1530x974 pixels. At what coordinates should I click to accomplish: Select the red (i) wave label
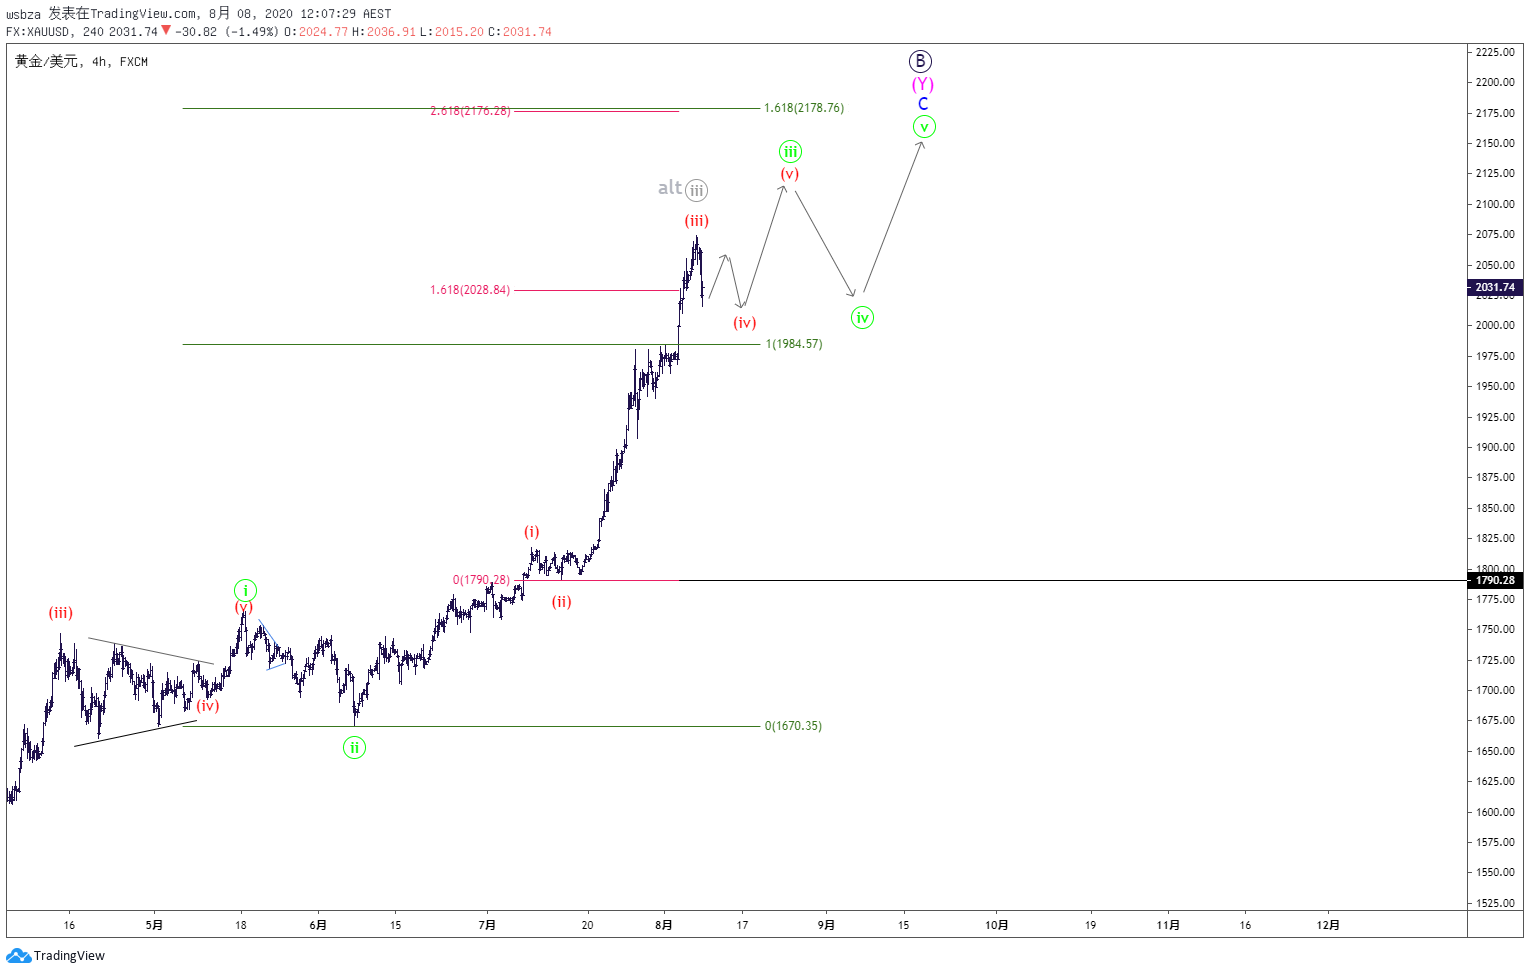pyautogui.click(x=532, y=532)
